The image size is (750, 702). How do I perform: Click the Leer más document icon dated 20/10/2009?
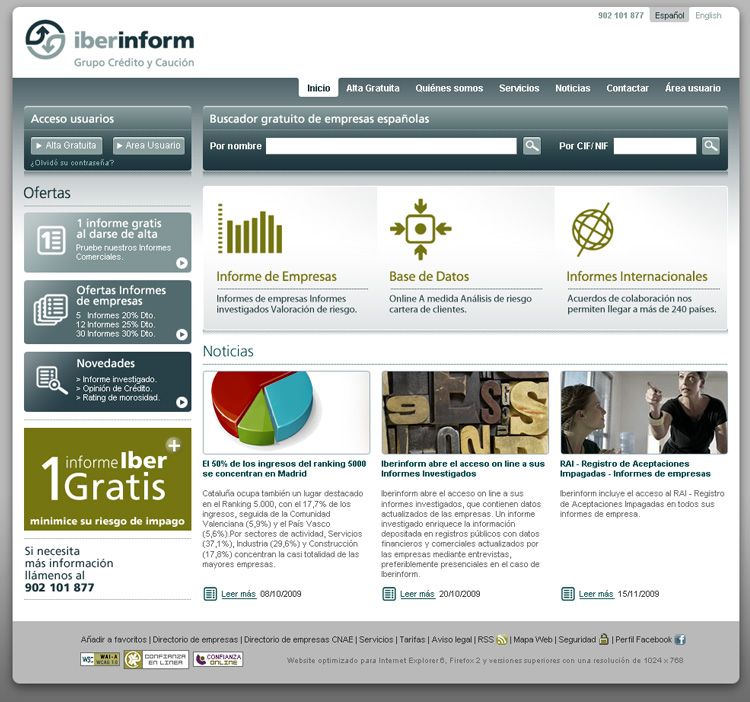(x=389, y=594)
